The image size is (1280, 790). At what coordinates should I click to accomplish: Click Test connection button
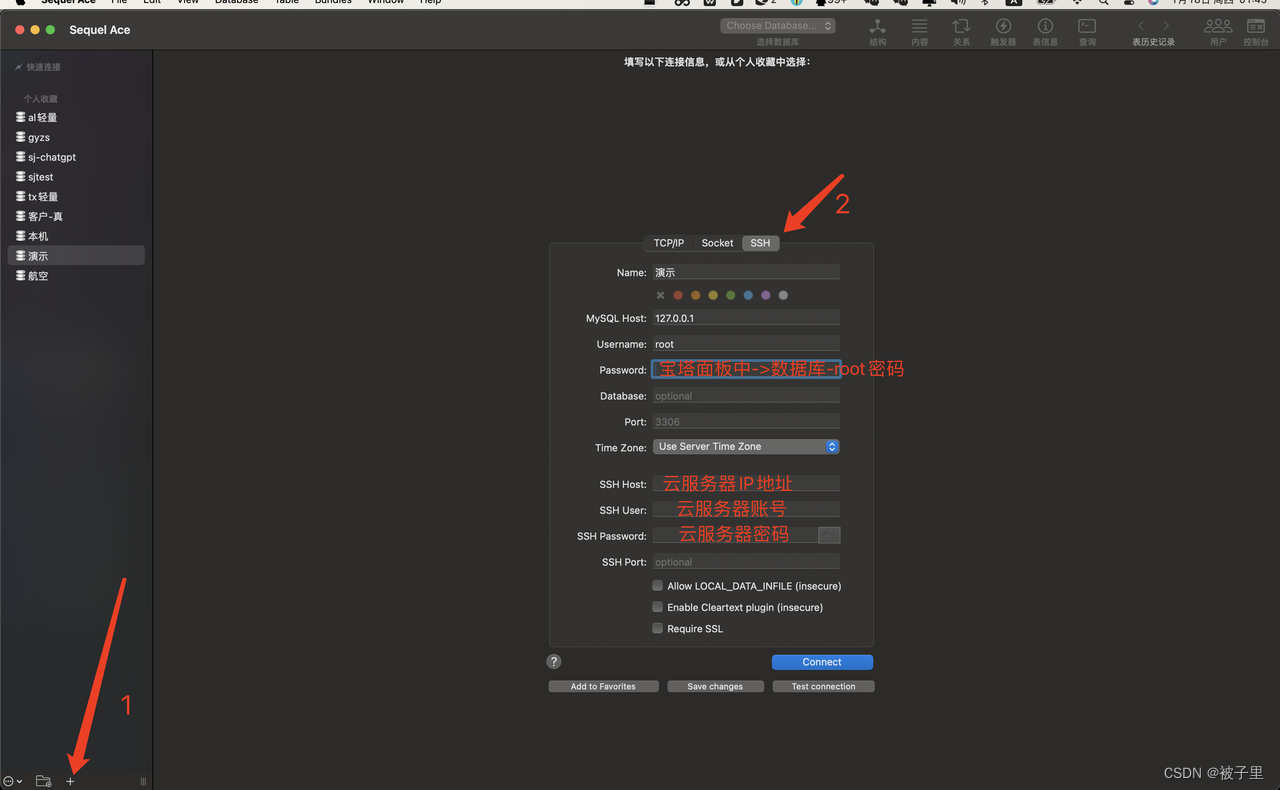823,686
